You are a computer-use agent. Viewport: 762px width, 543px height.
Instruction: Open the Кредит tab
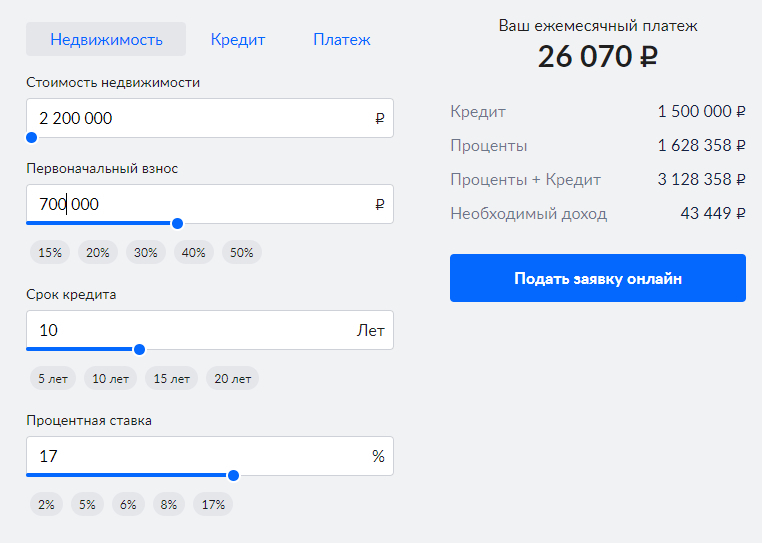[238, 40]
